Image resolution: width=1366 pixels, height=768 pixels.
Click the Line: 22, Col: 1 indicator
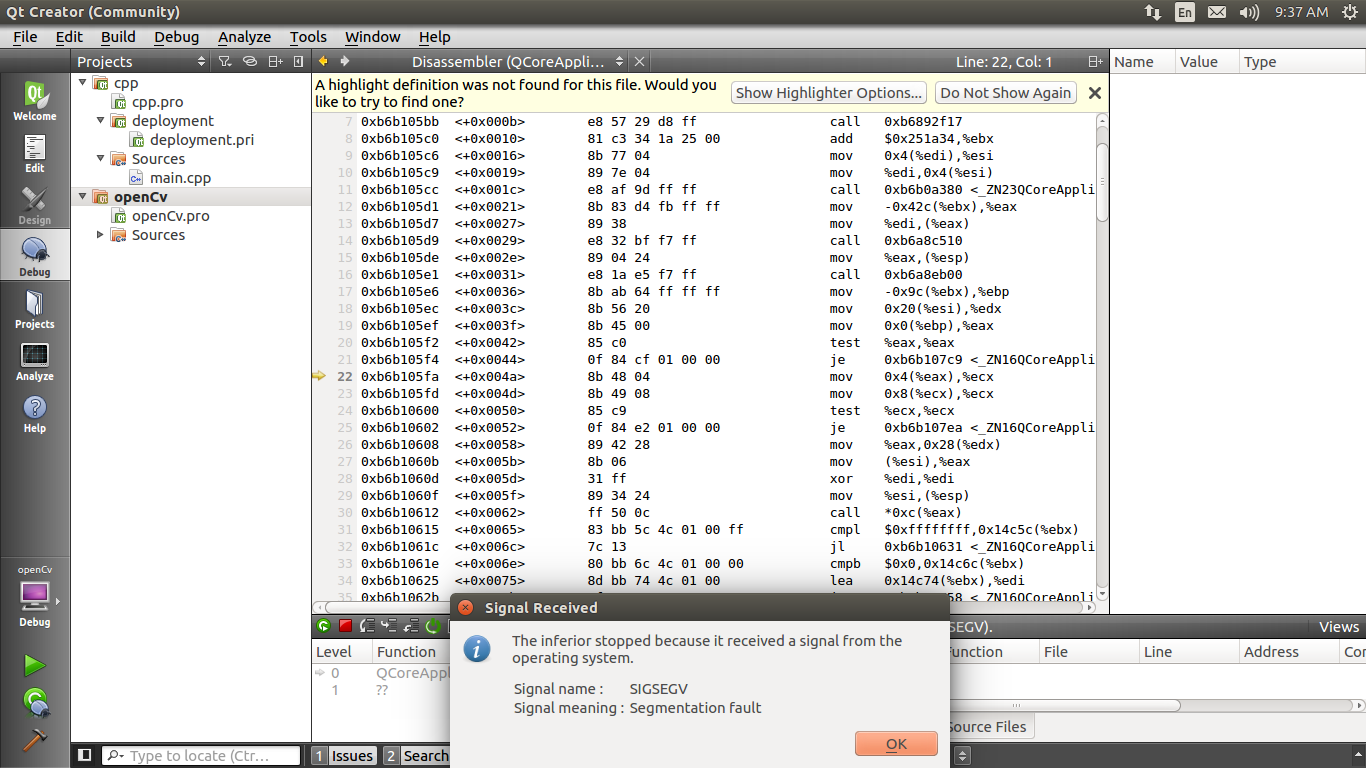[x=1004, y=62]
